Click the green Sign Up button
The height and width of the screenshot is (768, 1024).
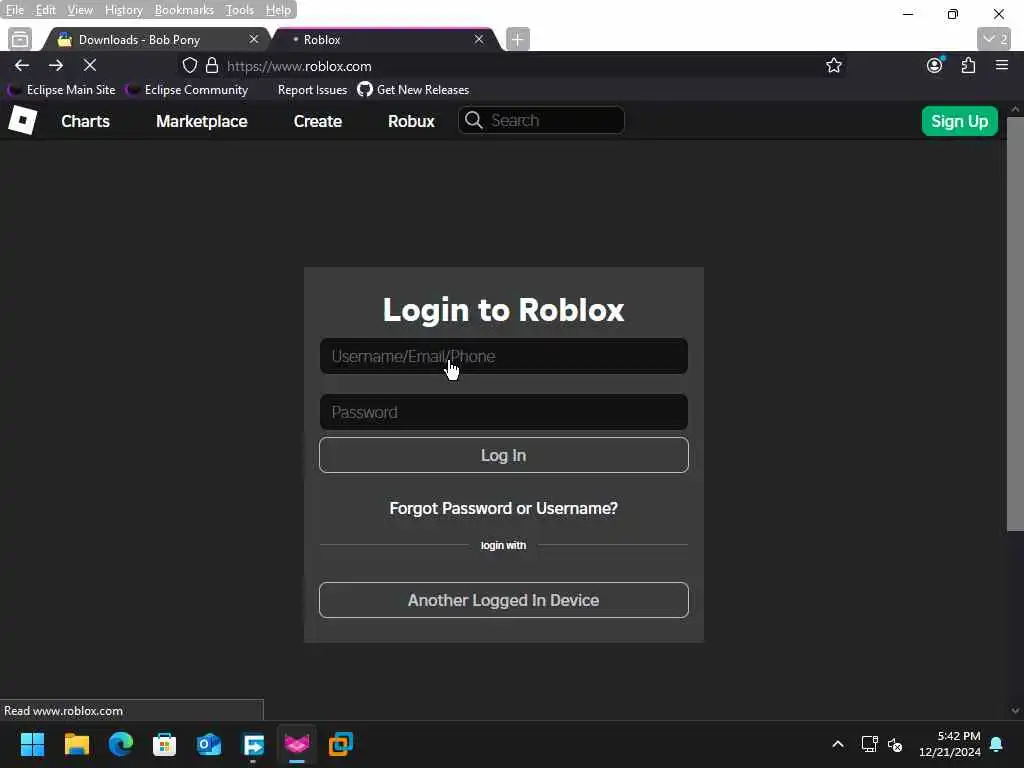point(959,121)
